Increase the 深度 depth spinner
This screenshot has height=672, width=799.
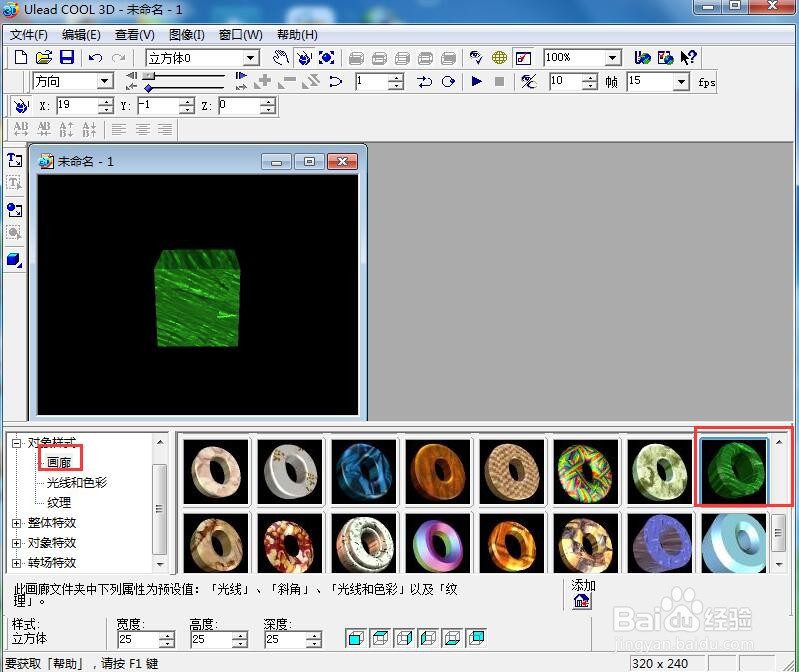[314, 635]
